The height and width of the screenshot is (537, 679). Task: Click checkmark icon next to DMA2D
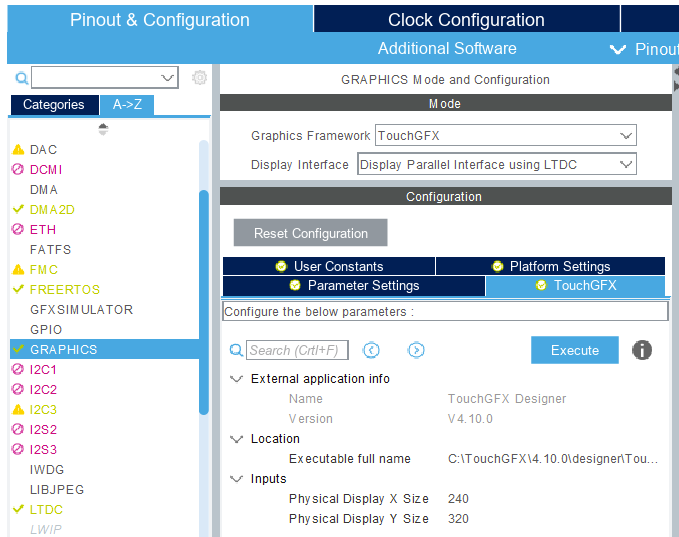tap(18, 209)
